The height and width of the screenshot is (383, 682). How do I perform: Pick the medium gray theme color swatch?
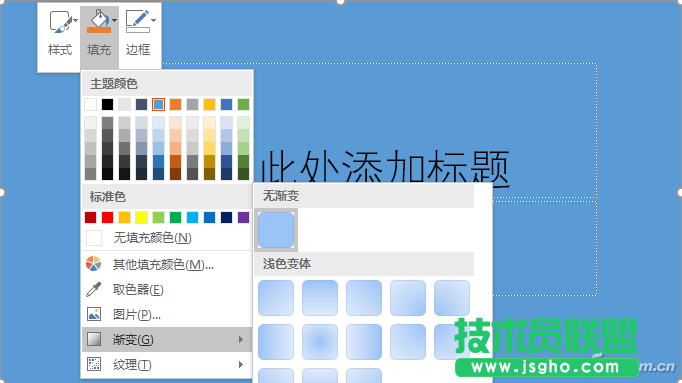coord(192,104)
